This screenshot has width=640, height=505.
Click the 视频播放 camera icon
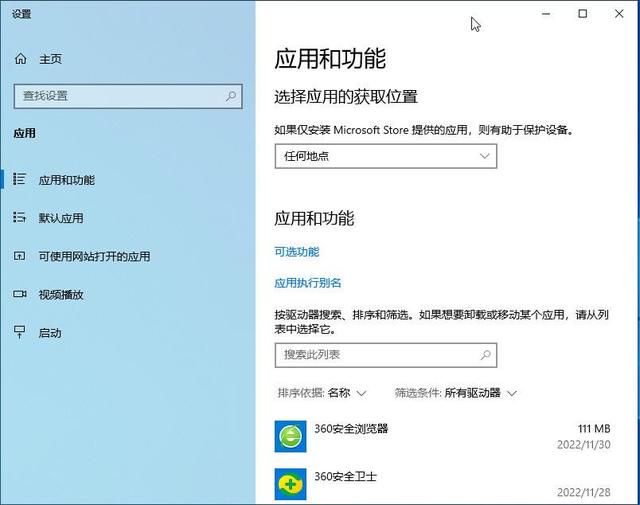19,294
